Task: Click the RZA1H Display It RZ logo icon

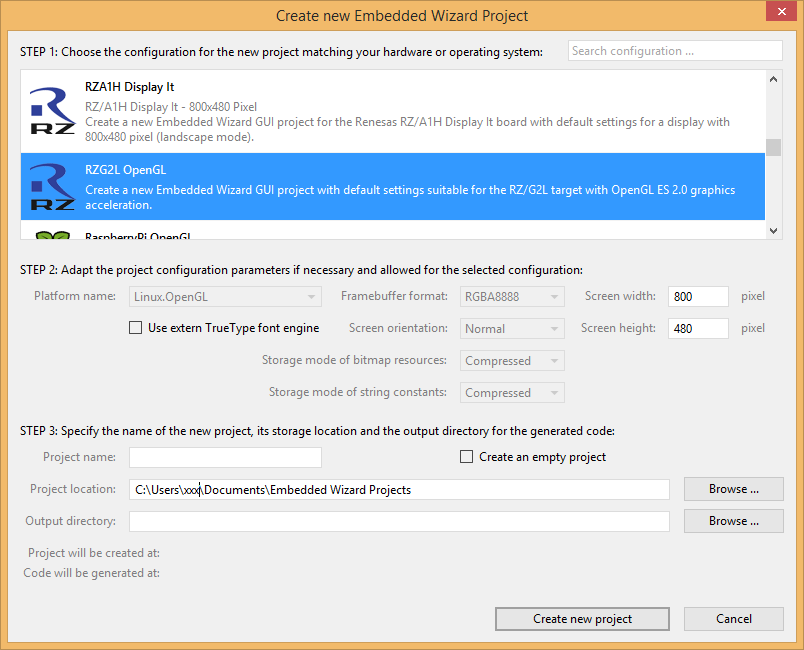Action: click(52, 111)
